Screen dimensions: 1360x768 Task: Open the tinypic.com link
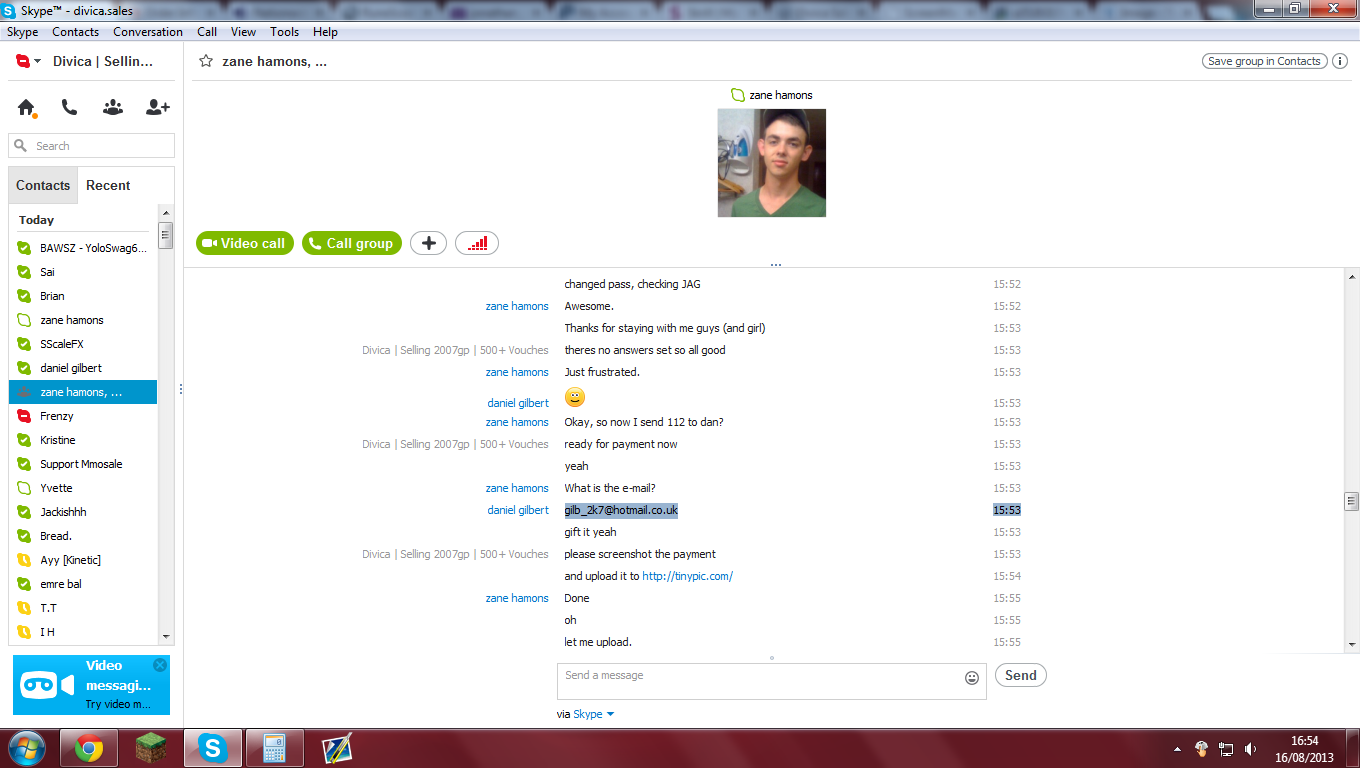tap(688, 576)
